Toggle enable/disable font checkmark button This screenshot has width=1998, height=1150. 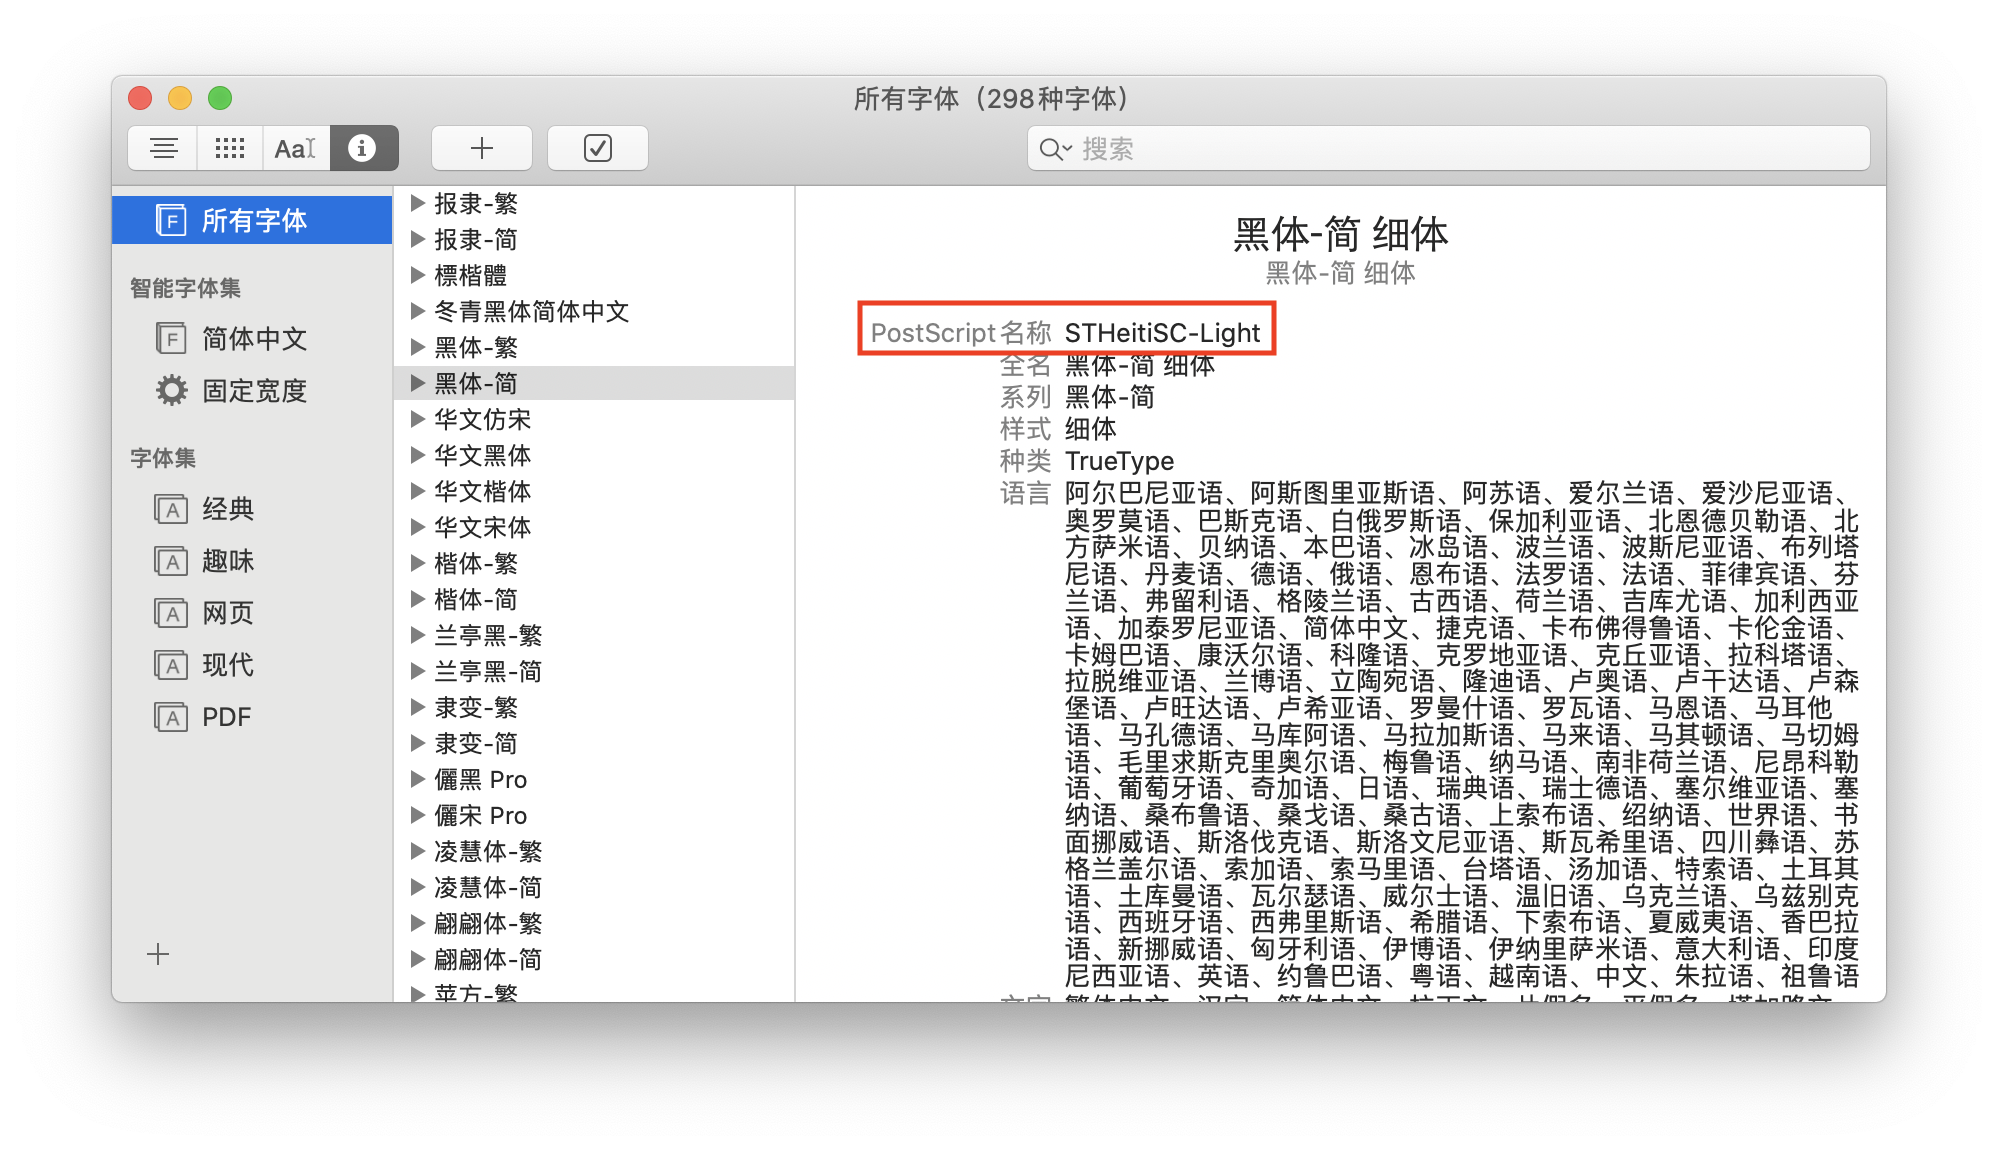click(597, 148)
